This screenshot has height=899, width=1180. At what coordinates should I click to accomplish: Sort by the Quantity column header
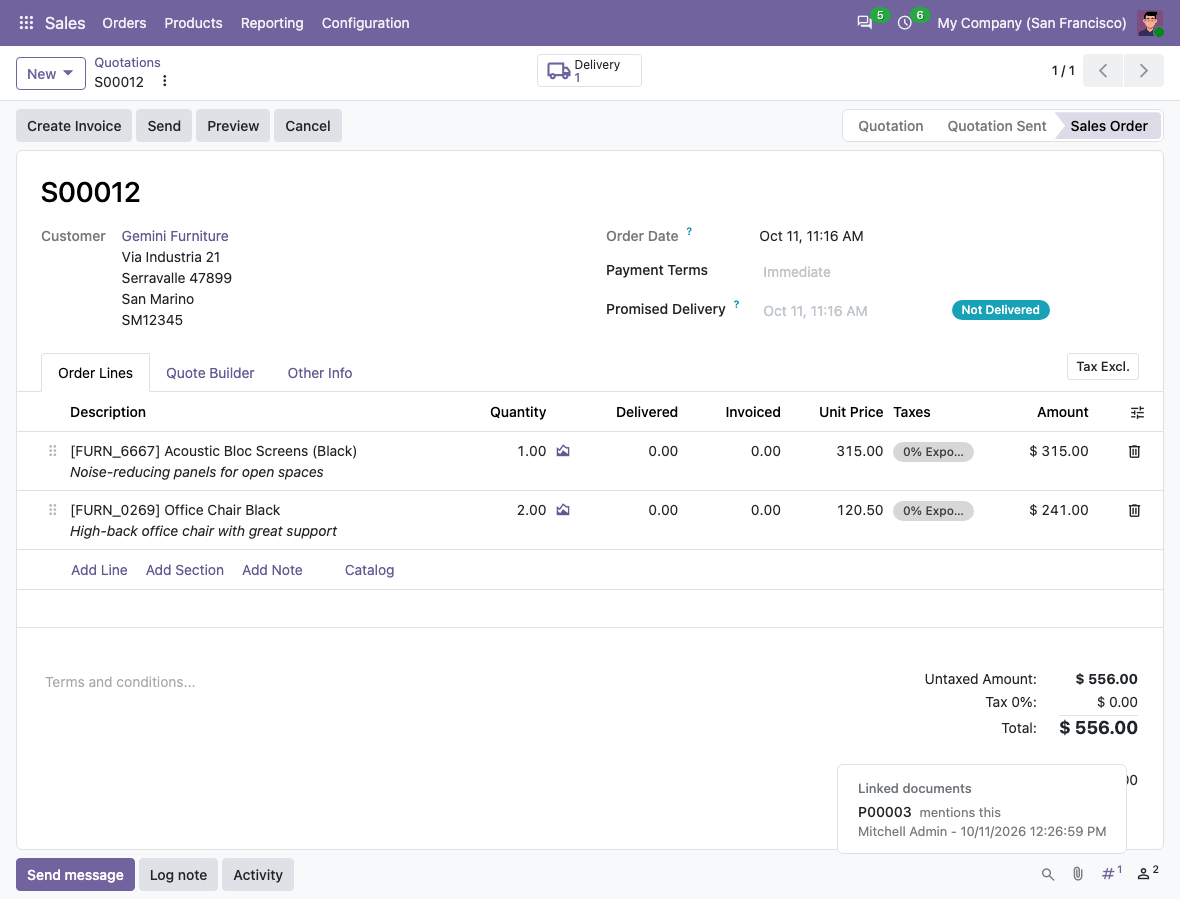coord(518,412)
